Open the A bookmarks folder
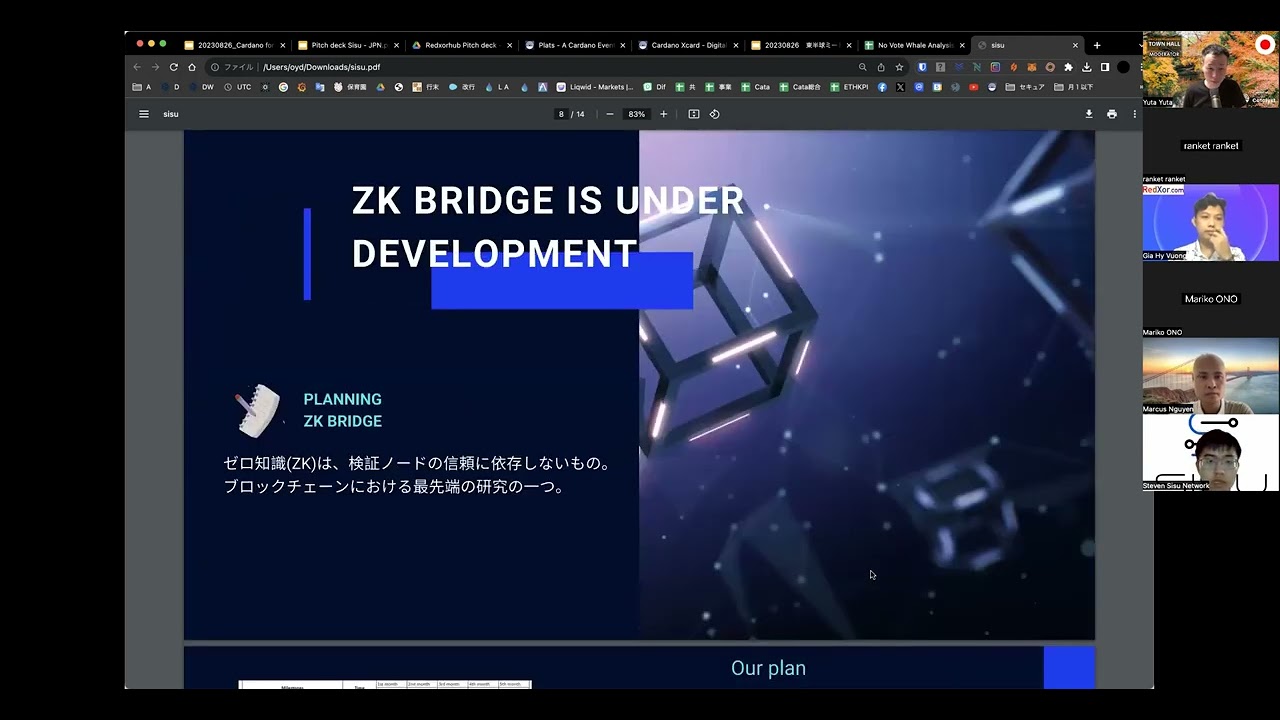This screenshot has width=1280, height=720. [x=142, y=87]
